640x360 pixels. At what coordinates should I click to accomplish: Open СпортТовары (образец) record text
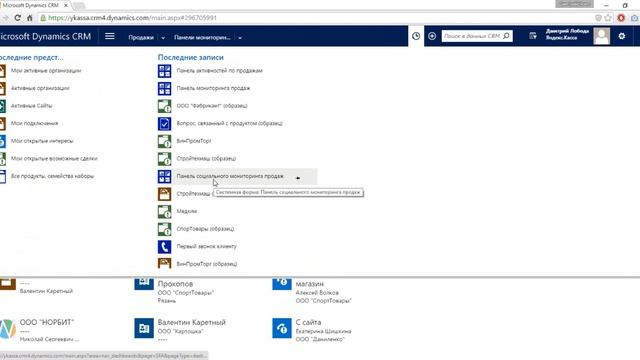pyautogui.click(x=205, y=229)
